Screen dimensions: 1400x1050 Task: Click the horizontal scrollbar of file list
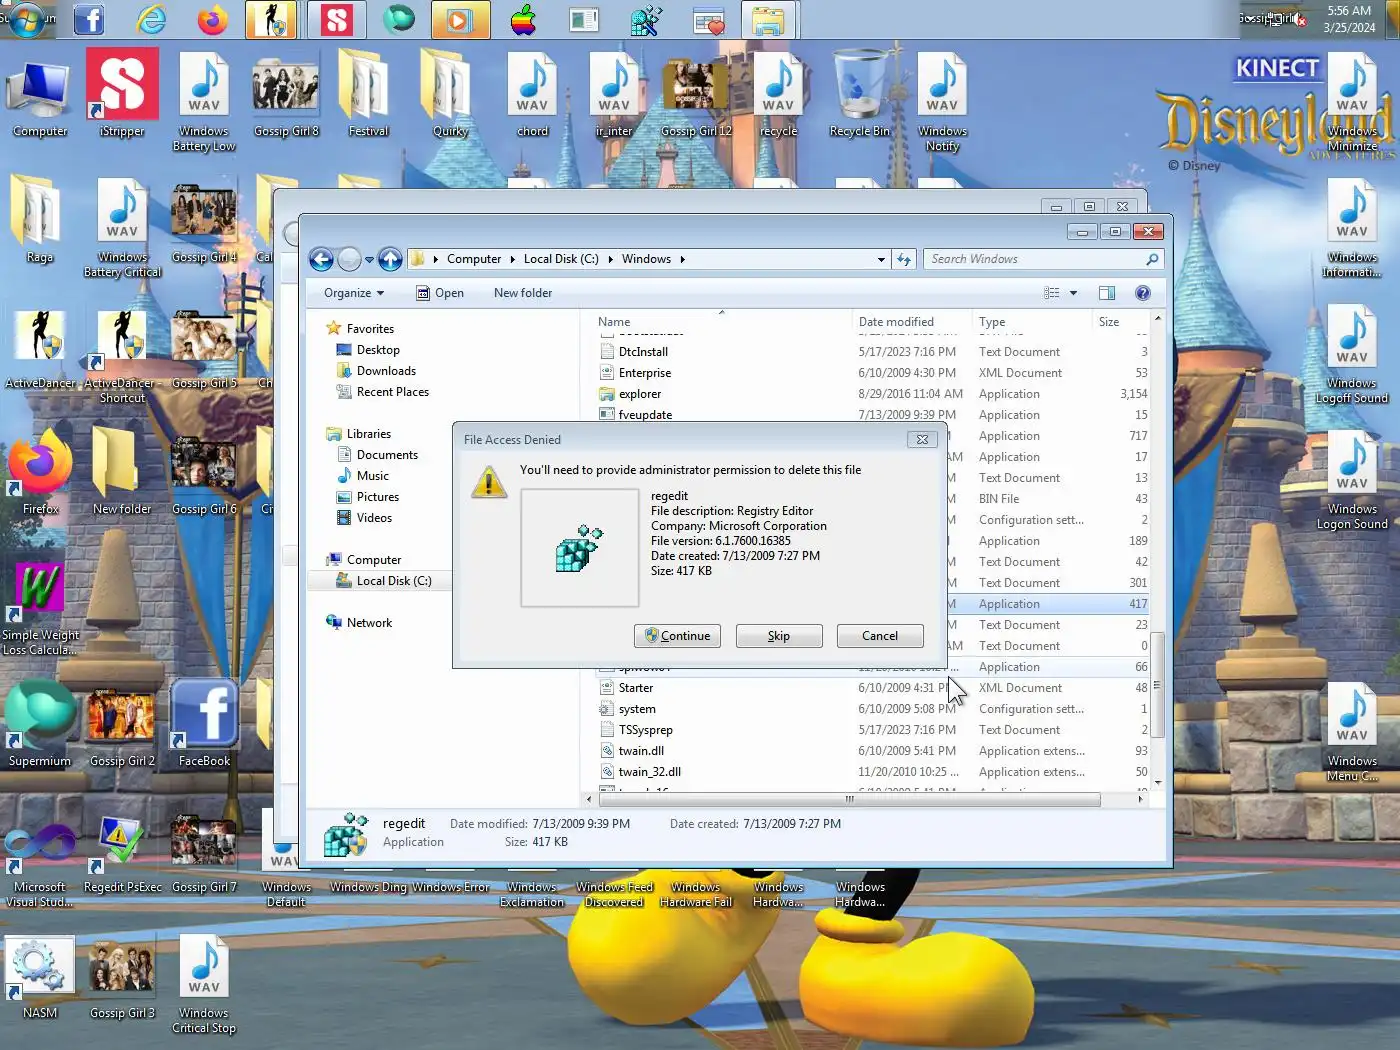pyautogui.click(x=849, y=799)
